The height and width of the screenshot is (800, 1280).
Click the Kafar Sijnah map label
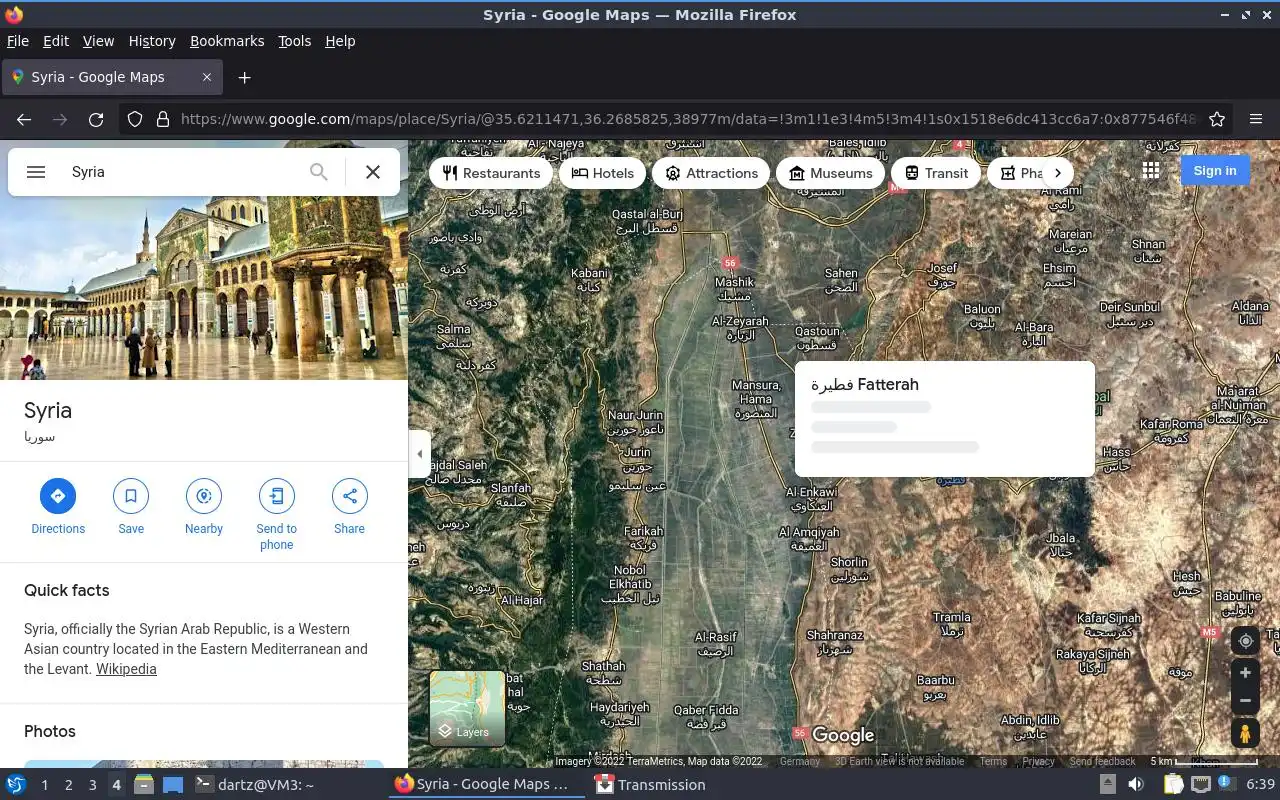(1109, 625)
